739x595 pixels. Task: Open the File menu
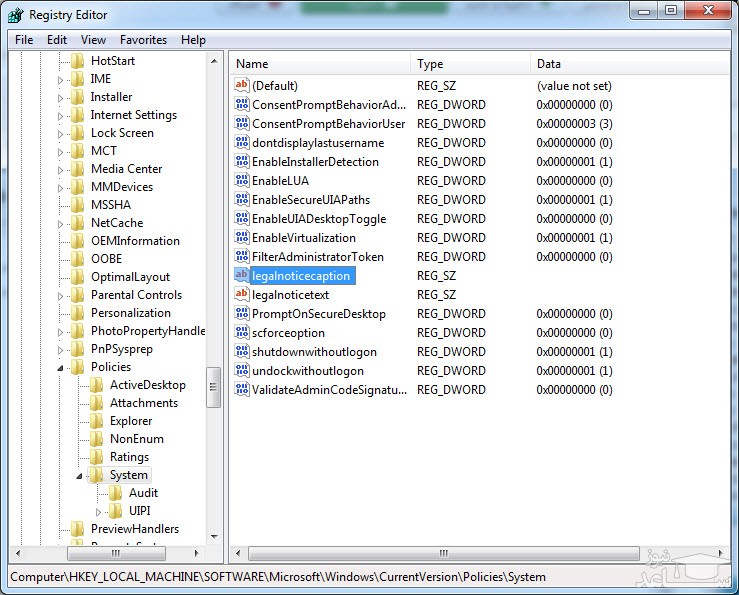pyautogui.click(x=24, y=40)
